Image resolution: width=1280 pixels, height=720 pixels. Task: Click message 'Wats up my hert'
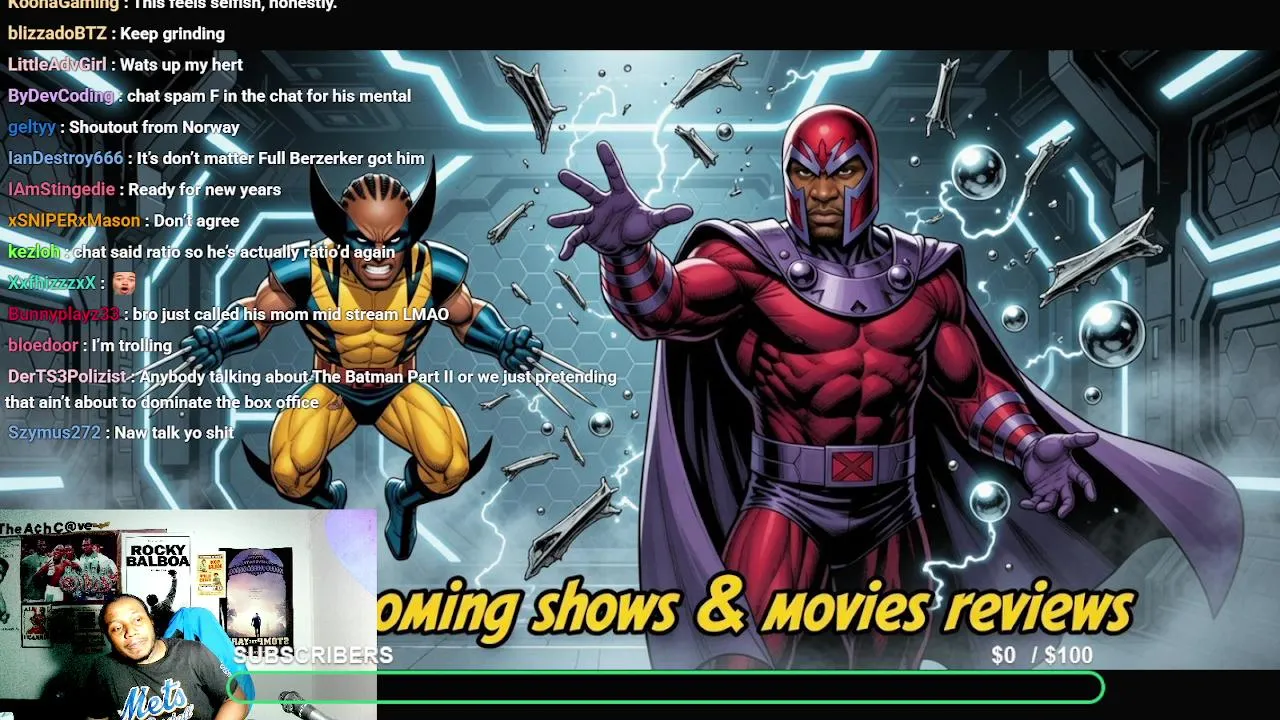[x=181, y=64]
